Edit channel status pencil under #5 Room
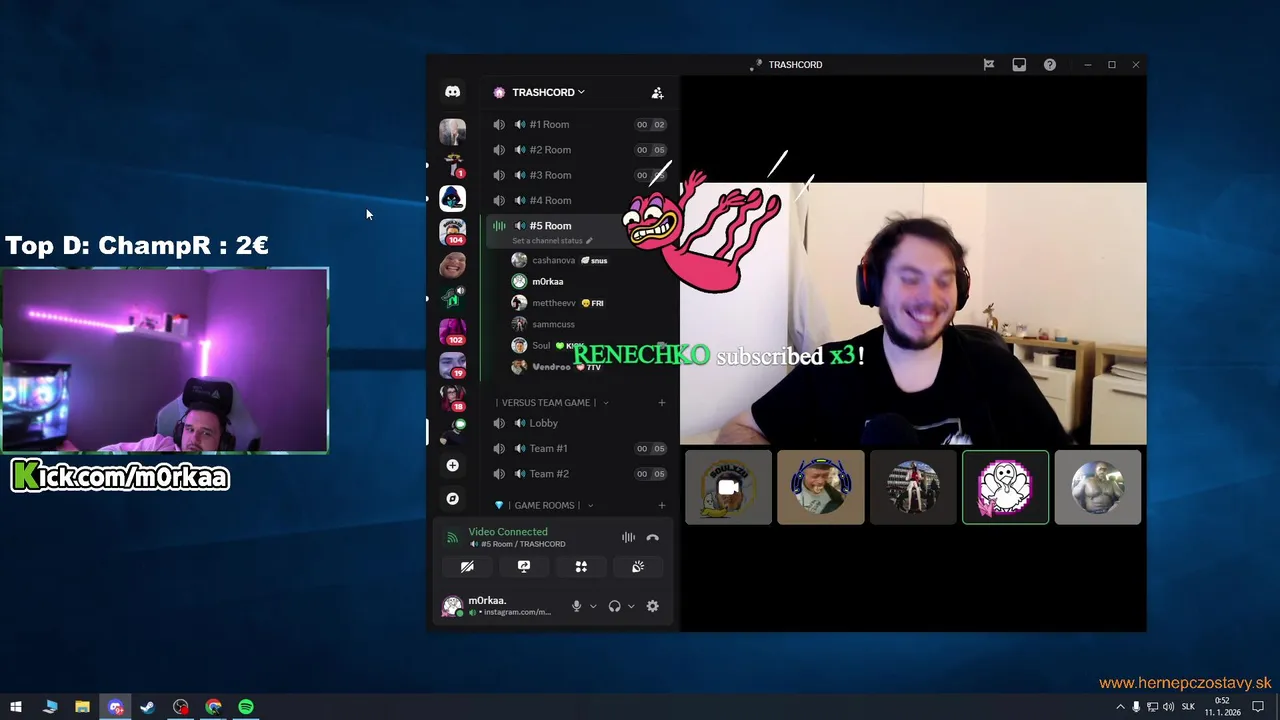 click(589, 241)
